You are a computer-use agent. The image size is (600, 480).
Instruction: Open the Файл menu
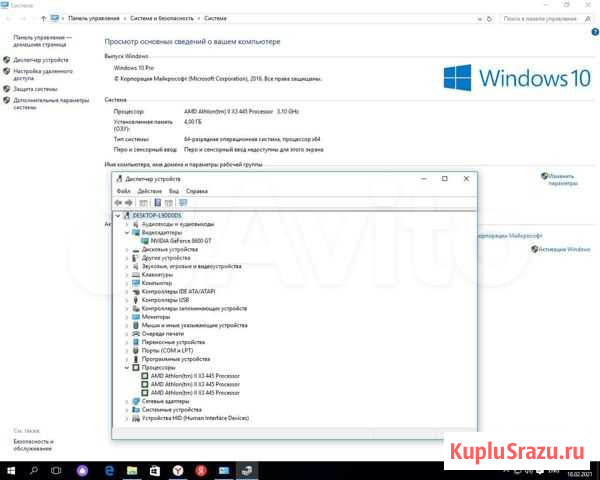(x=123, y=190)
